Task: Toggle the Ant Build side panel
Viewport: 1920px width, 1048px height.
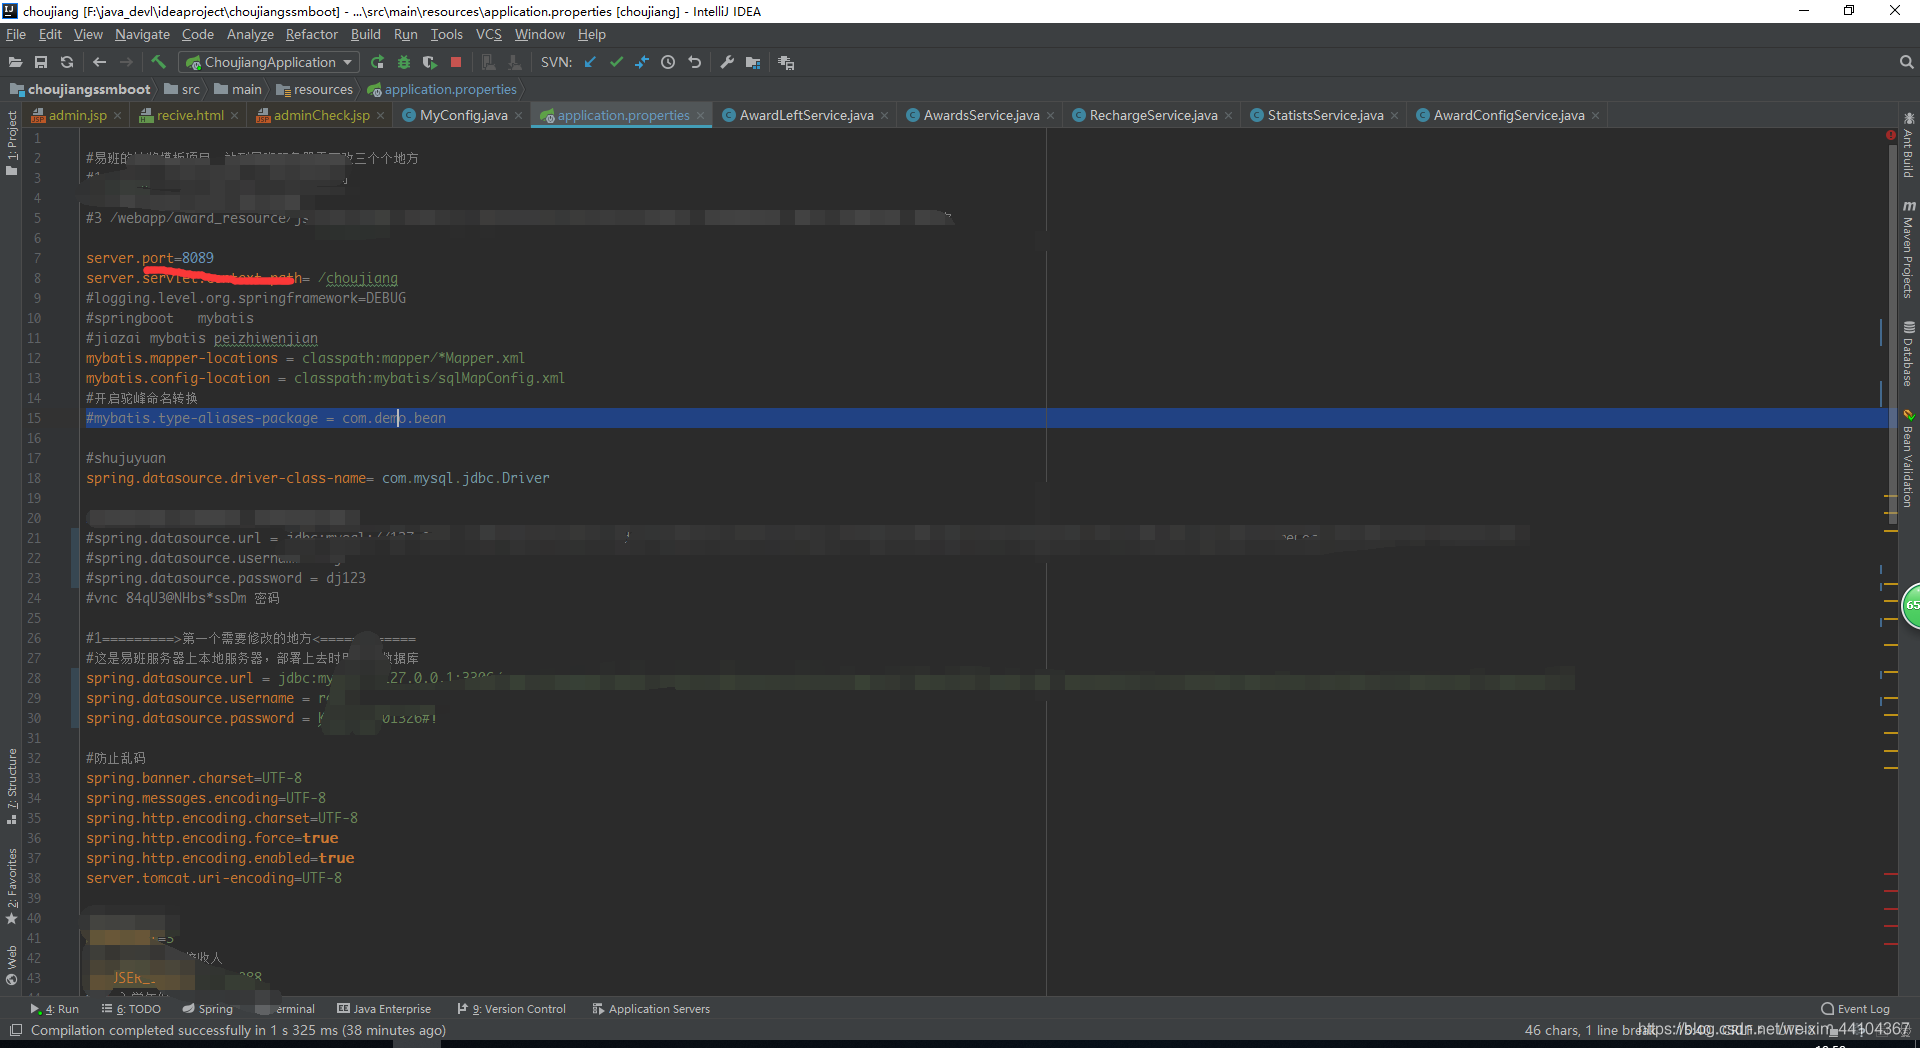Action: point(1908,145)
